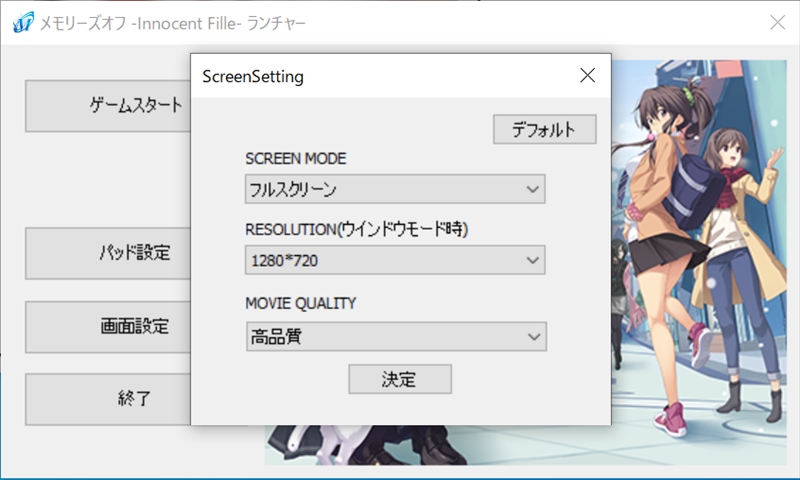Click the launcher title メモリーズオフ -Innocent Fille- ランチャー
800x480 pixels.
tap(172, 23)
